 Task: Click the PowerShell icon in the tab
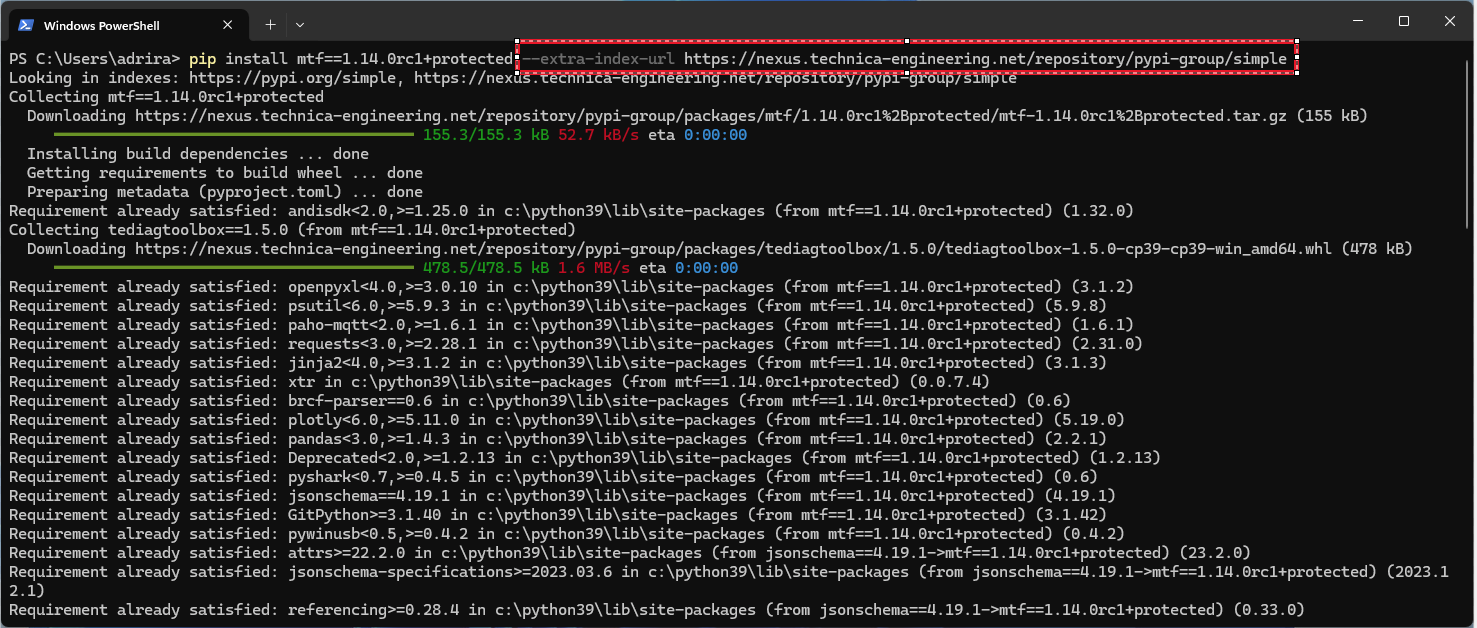(x=25, y=25)
